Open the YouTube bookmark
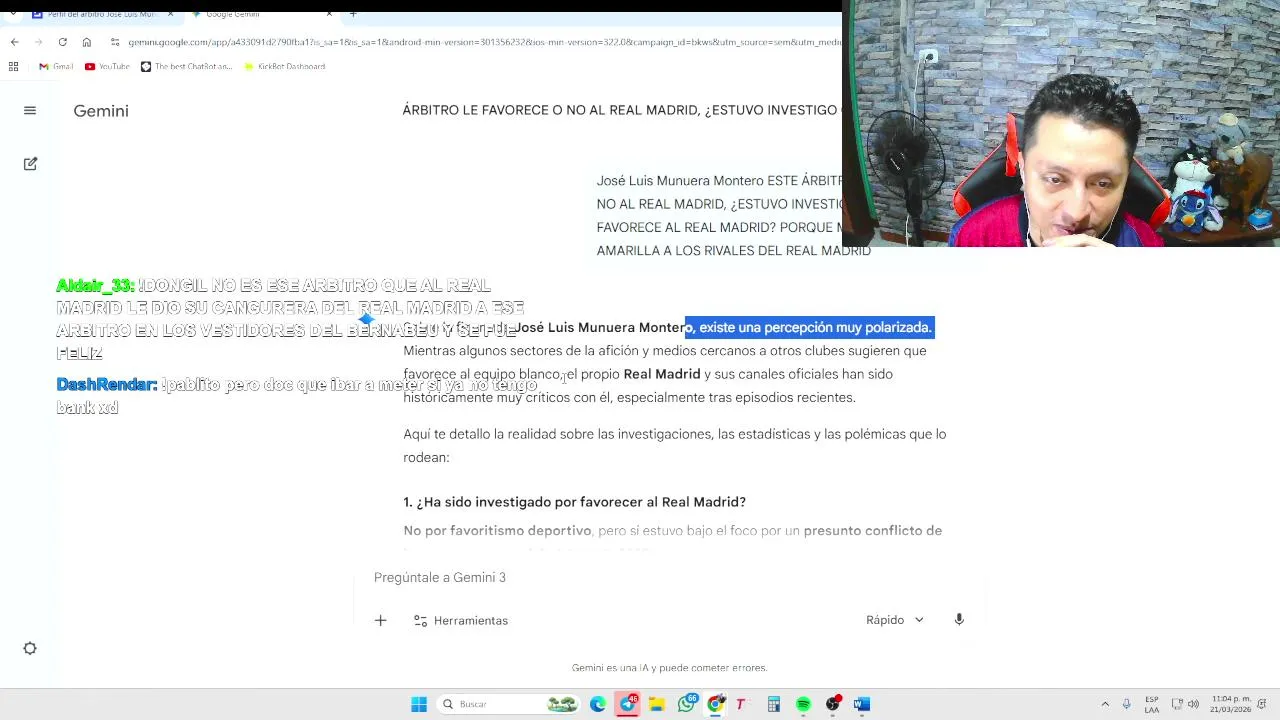Viewport: 1280px width, 720px height. coord(107,66)
